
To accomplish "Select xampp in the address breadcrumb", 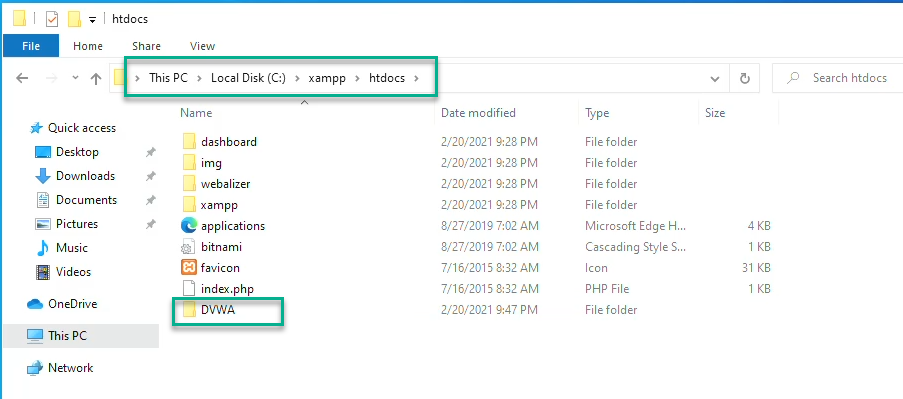I will coord(327,78).
